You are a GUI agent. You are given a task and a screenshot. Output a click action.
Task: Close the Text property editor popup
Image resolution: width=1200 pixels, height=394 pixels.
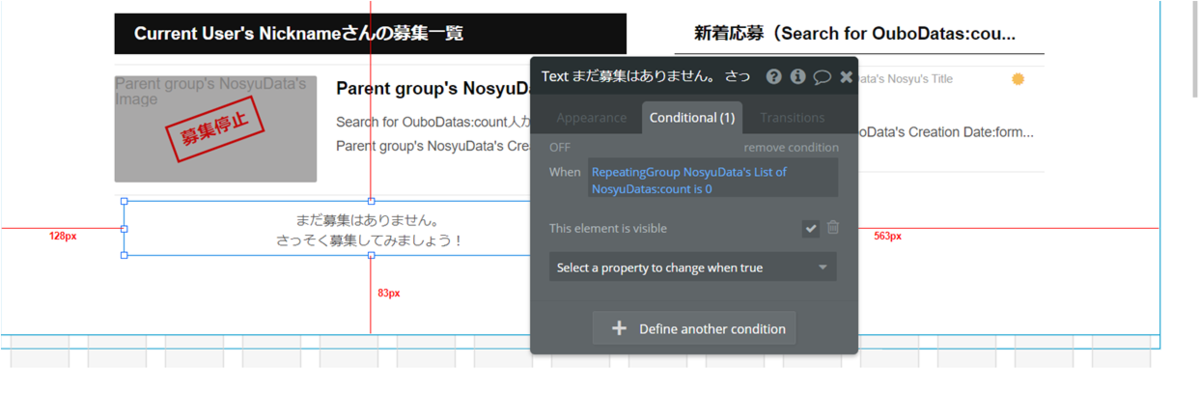click(846, 77)
